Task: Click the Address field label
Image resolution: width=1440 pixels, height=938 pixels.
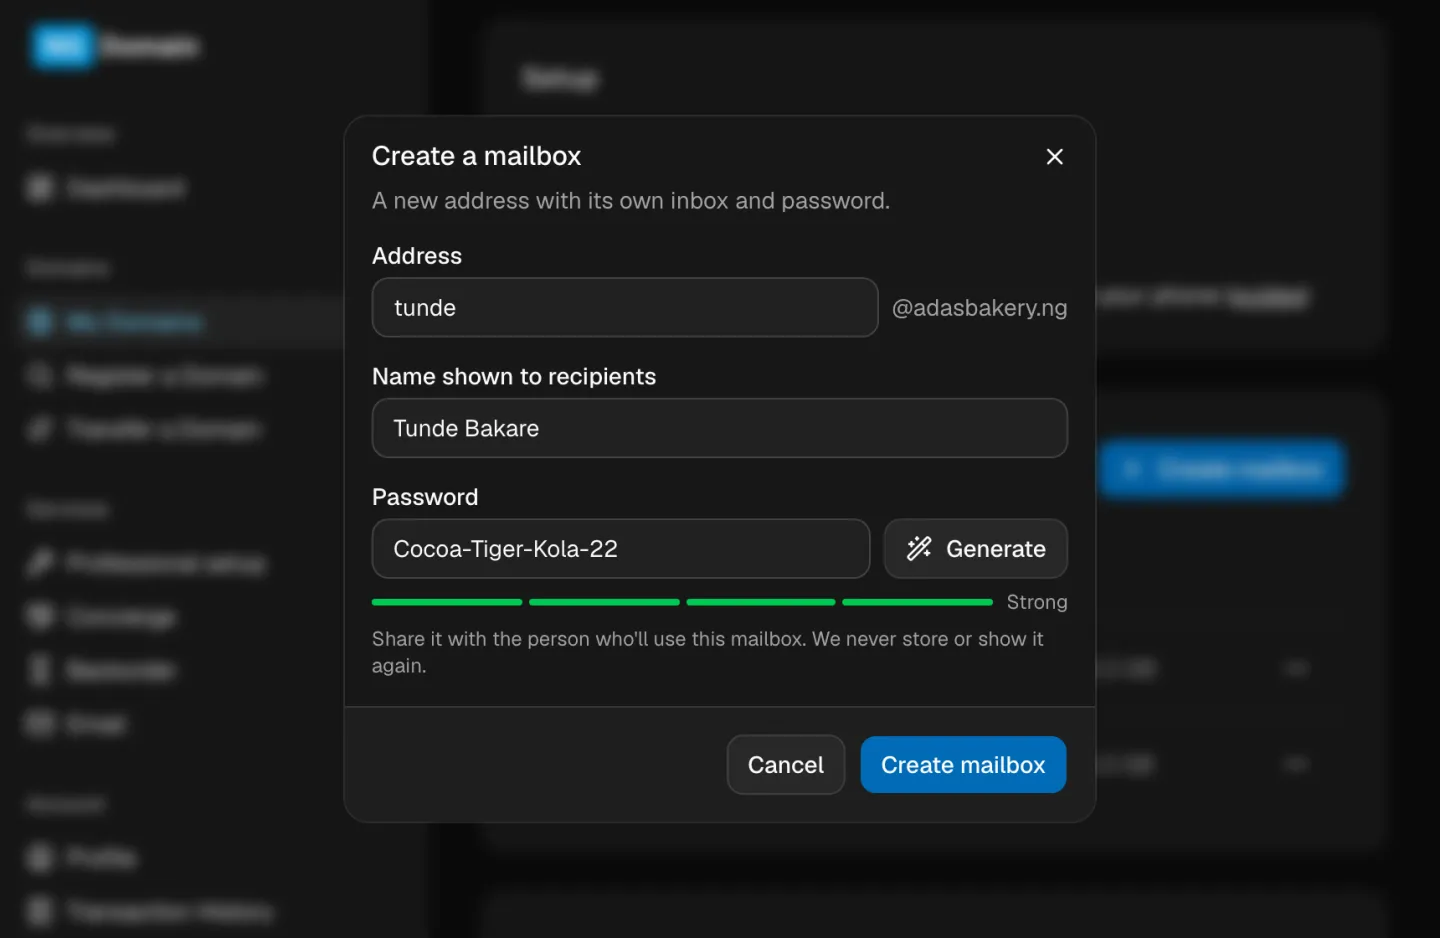Action: pyautogui.click(x=417, y=256)
